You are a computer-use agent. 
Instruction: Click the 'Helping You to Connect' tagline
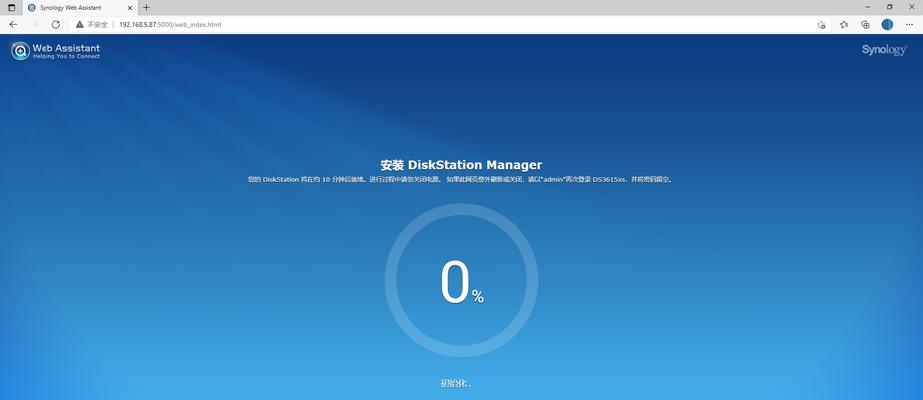point(66,57)
